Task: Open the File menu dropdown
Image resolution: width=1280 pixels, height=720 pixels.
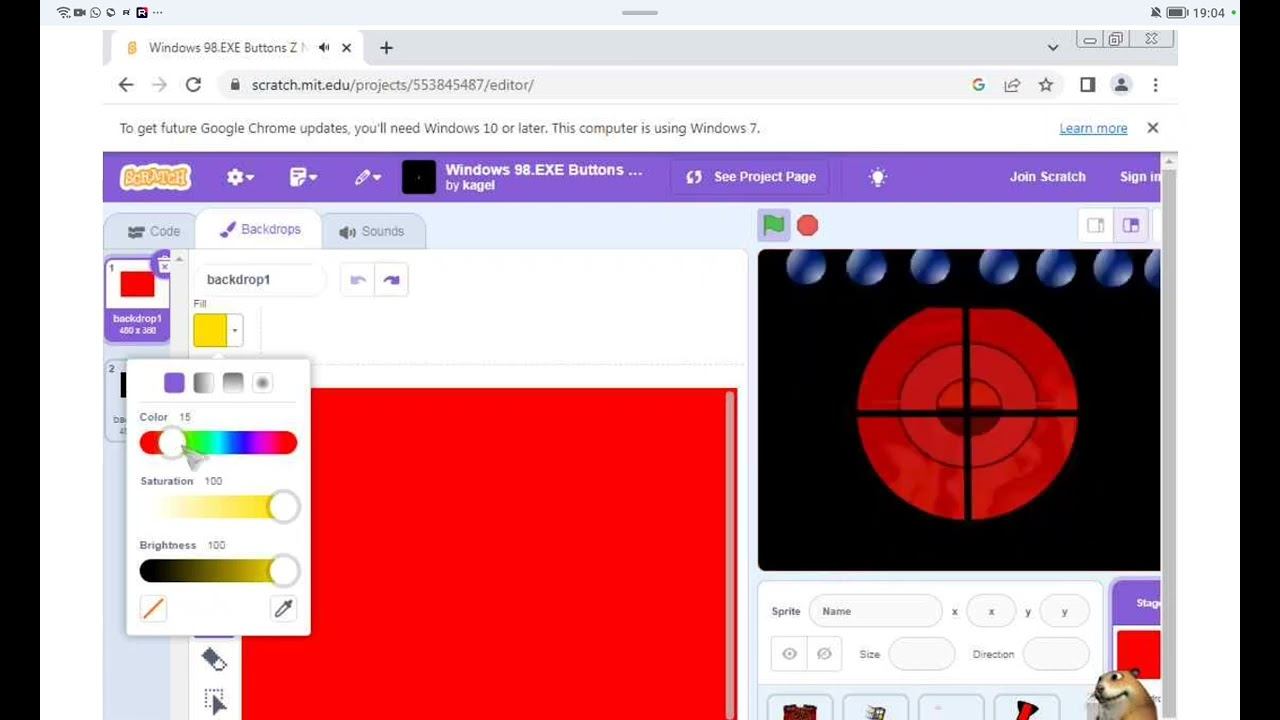Action: pyautogui.click(x=303, y=177)
